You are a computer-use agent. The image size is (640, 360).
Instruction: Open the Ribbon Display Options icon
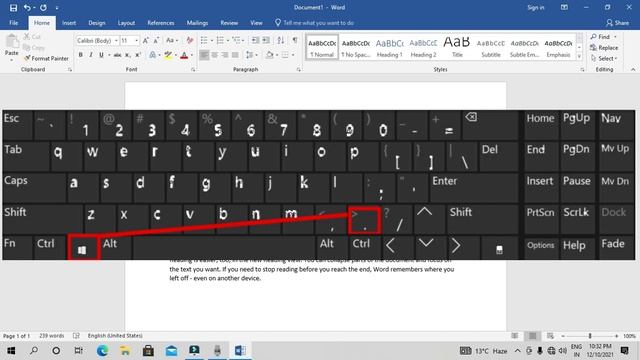[564, 7]
